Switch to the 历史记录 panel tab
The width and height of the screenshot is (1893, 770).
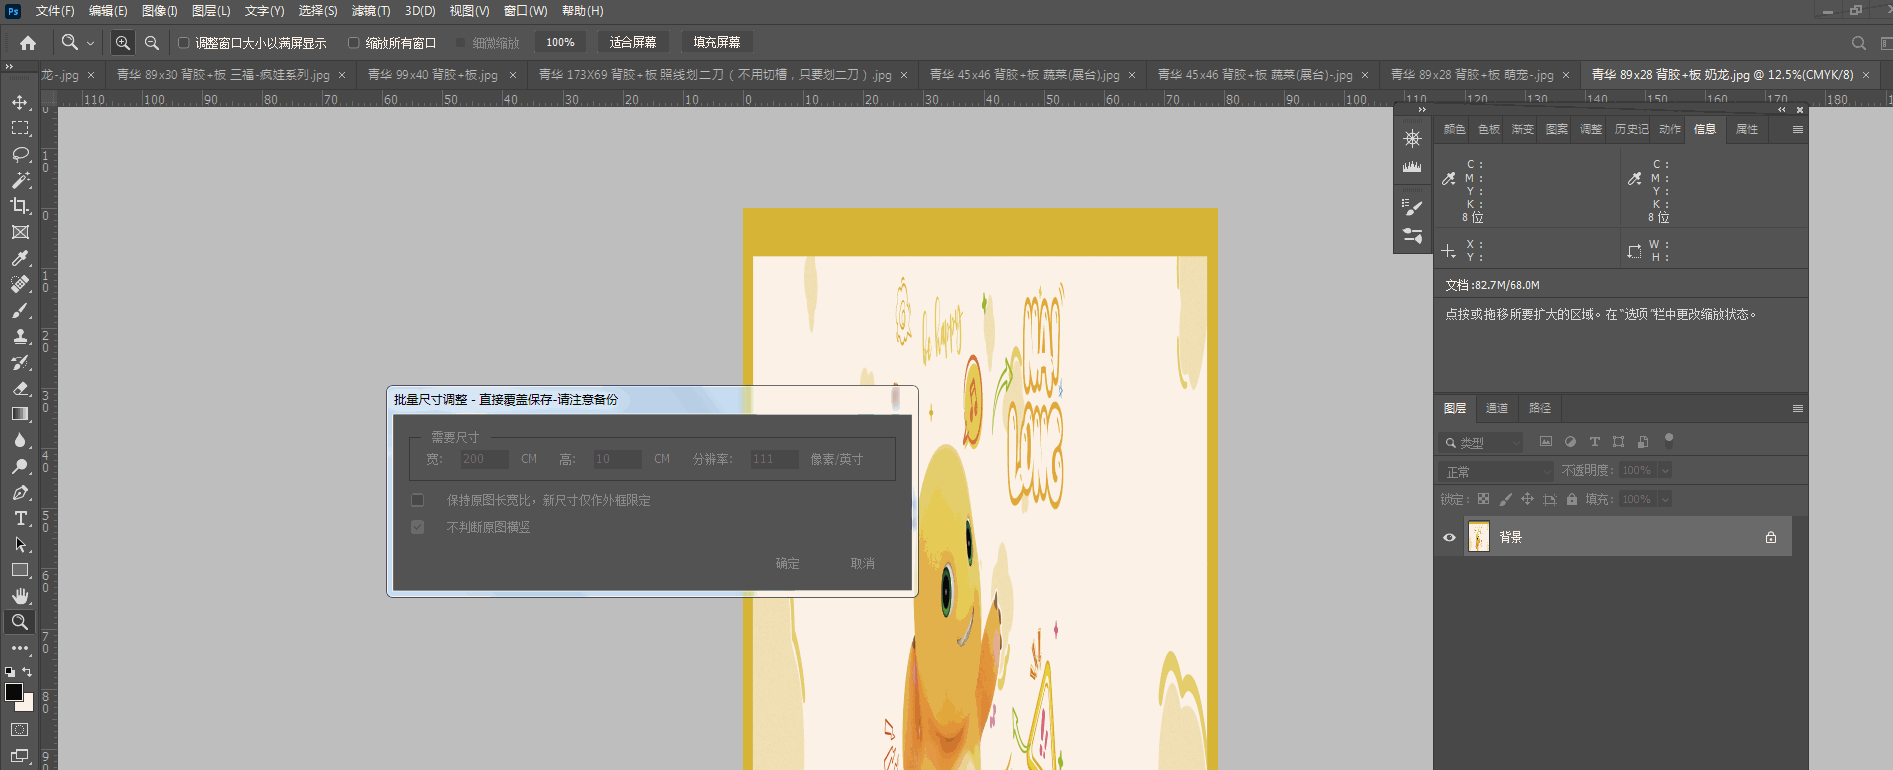tap(1631, 129)
